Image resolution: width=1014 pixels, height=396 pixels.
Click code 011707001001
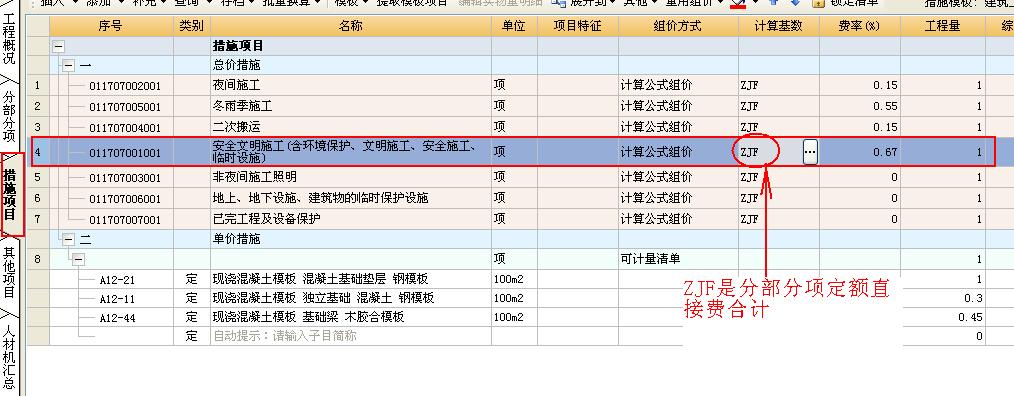point(125,153)
